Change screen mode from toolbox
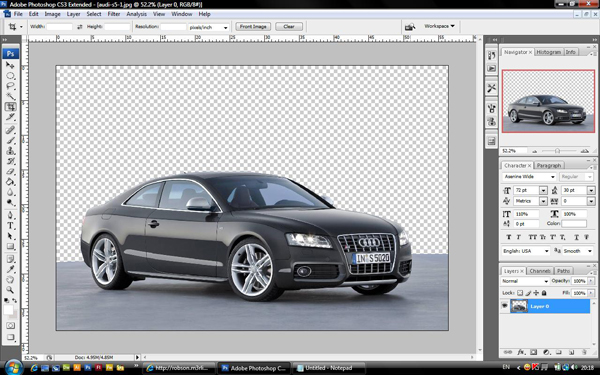The width and height of the screenshot is (600, 375). point(10,338)
